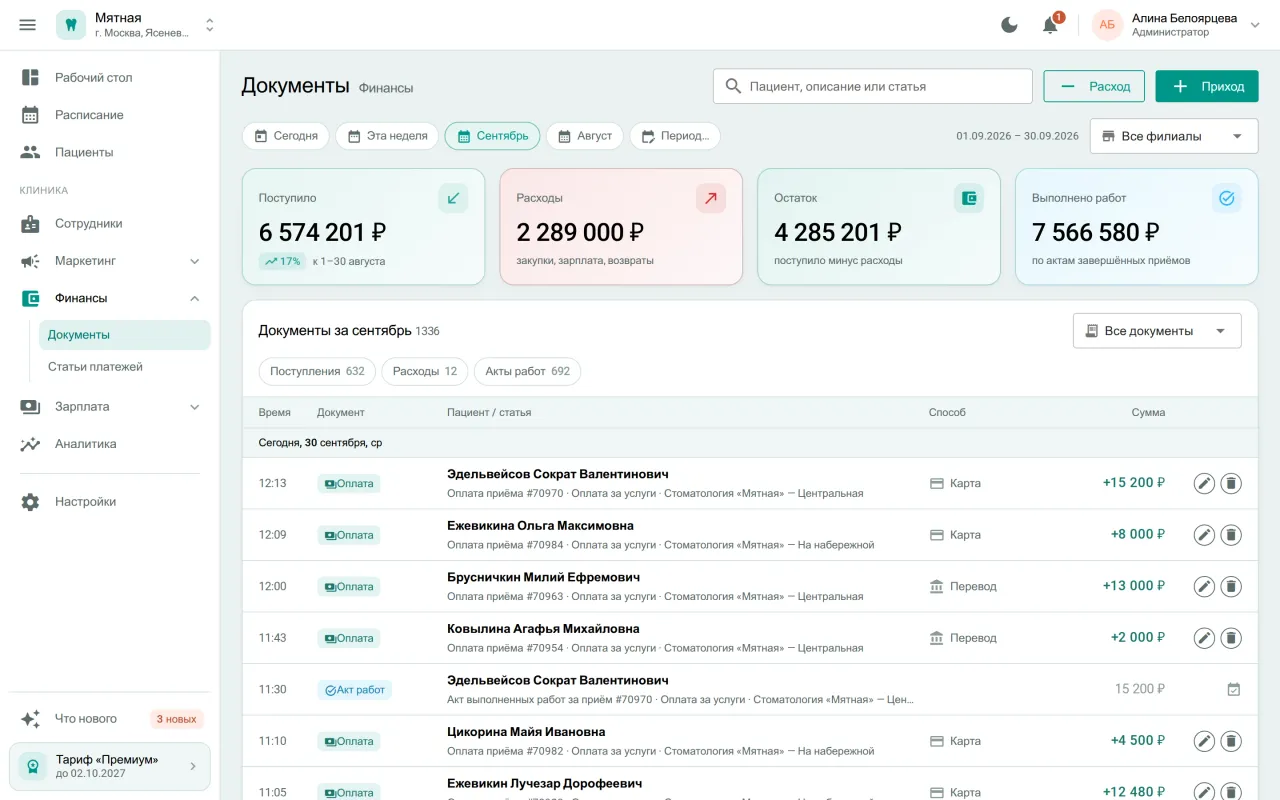Click Выполнено работ checkmark icon
The height and width of the screenshot is (800, 1280).
tap(1227, 198)
